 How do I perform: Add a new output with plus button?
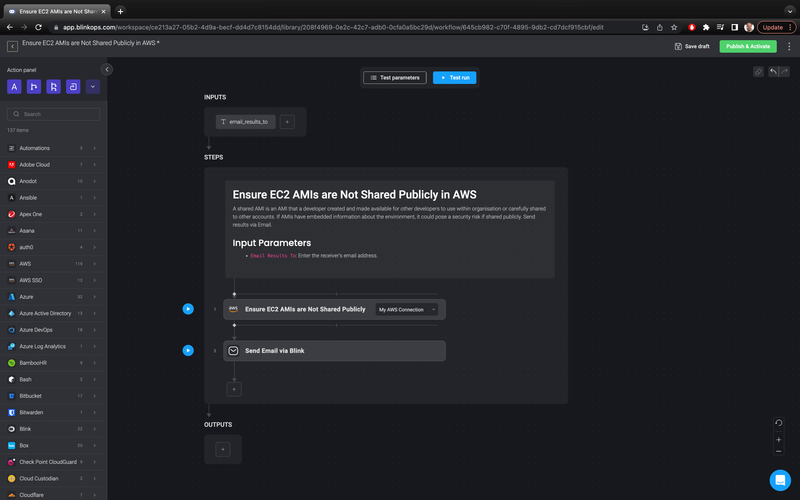222,450
